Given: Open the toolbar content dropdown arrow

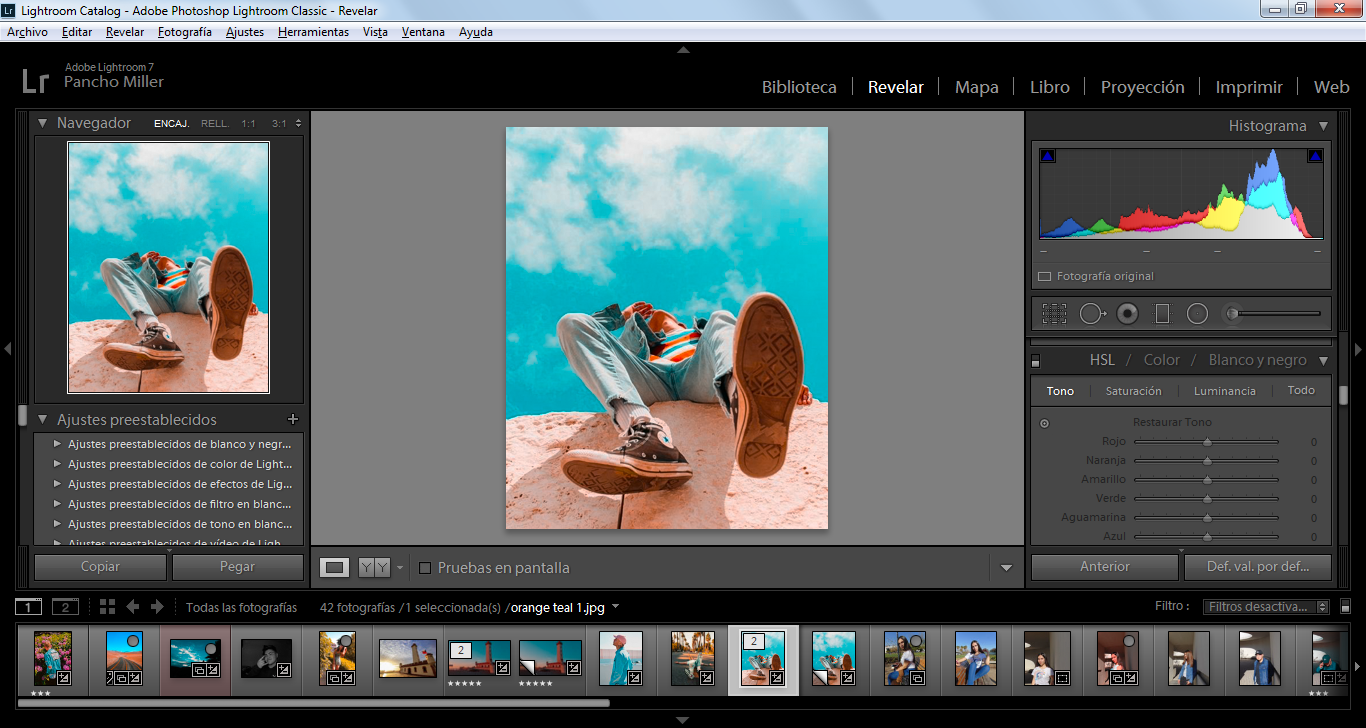Looking at the screenshot, I should [1006, 568].
